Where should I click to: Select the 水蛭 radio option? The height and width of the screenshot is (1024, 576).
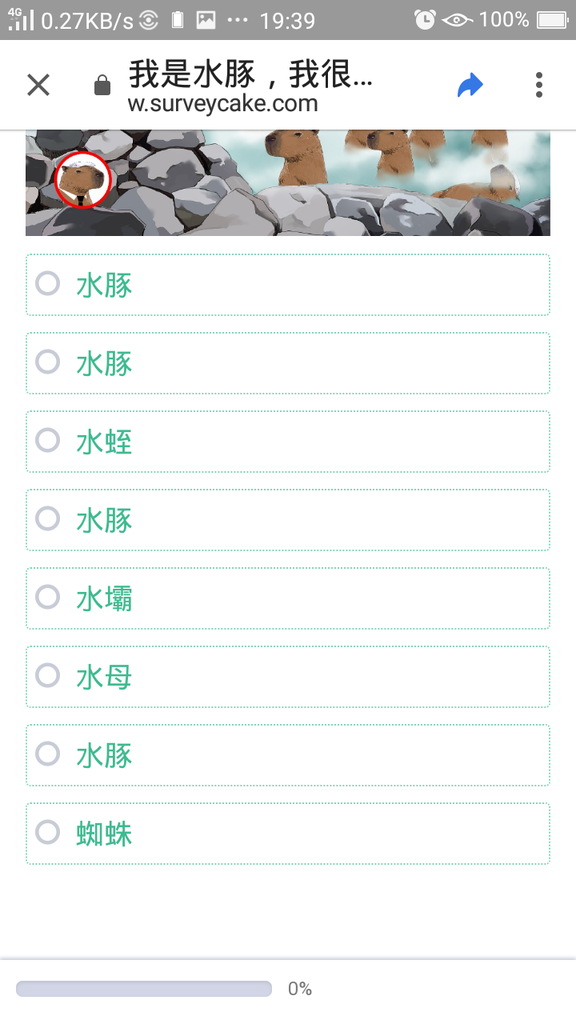pyautogui.click(x=288, y=441)
